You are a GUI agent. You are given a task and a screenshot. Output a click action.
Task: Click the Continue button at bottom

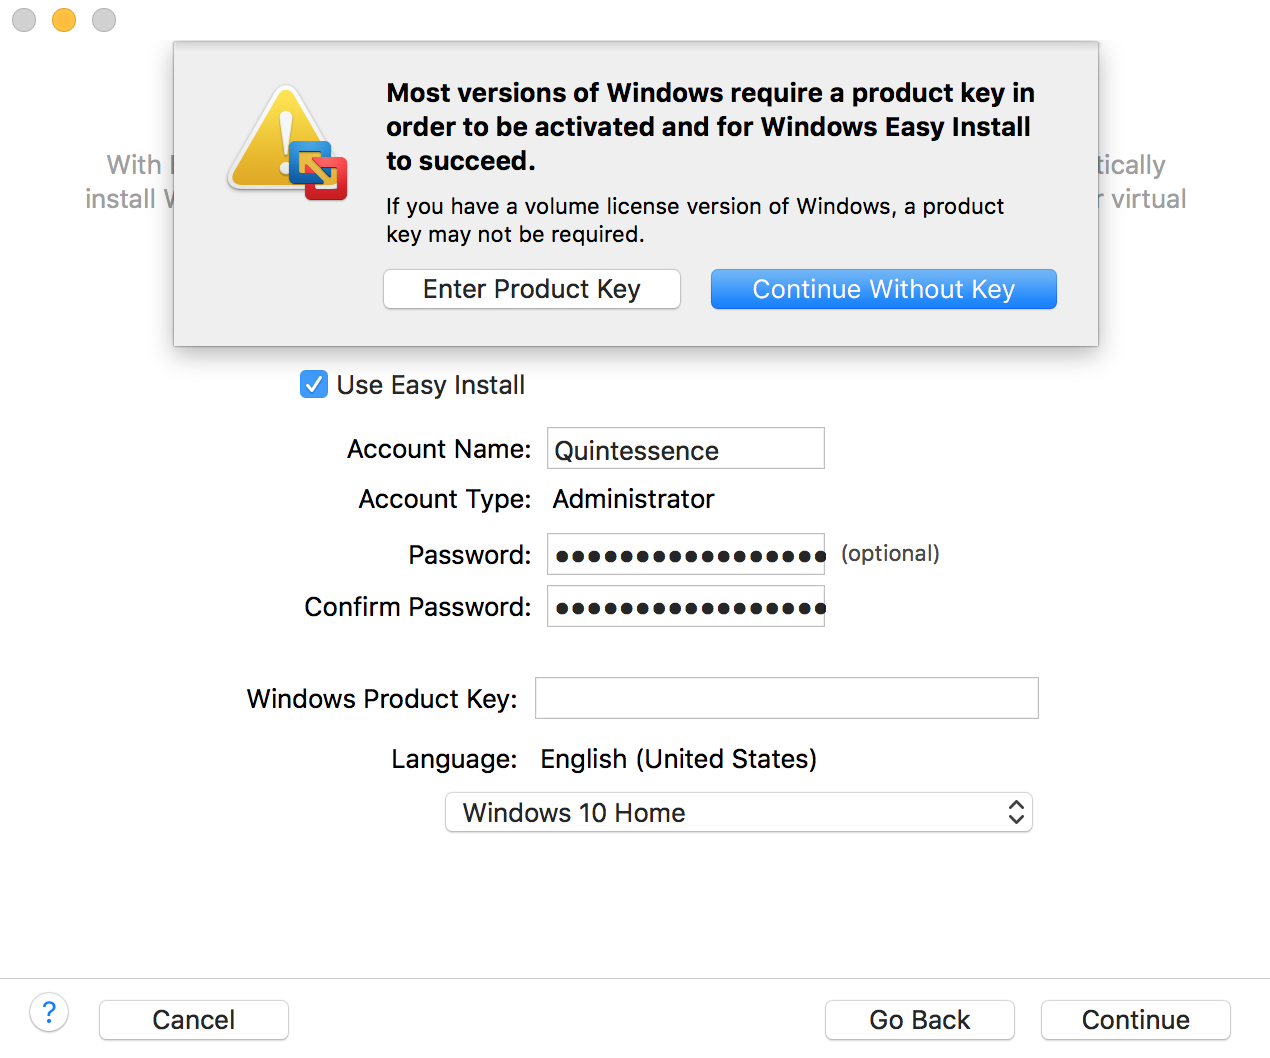1136,1020
